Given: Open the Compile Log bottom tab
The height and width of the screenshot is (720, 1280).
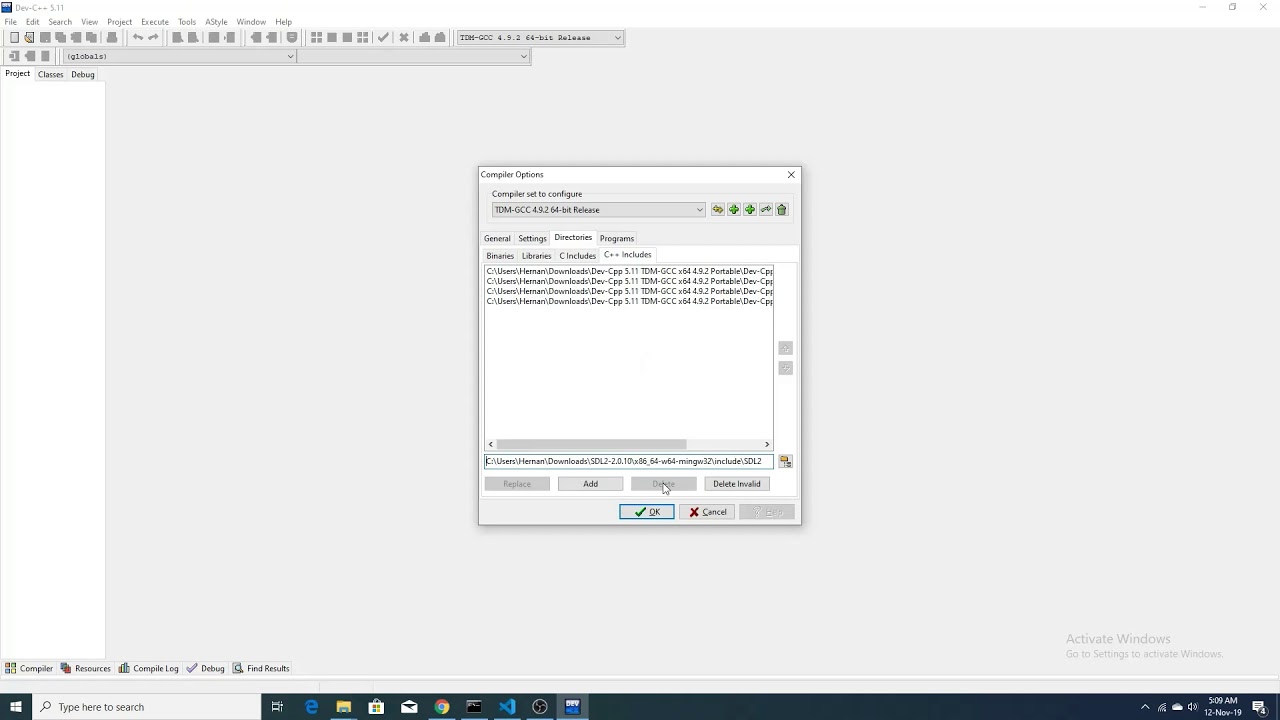Looking at the screenshot, I should tap(148, 669).
